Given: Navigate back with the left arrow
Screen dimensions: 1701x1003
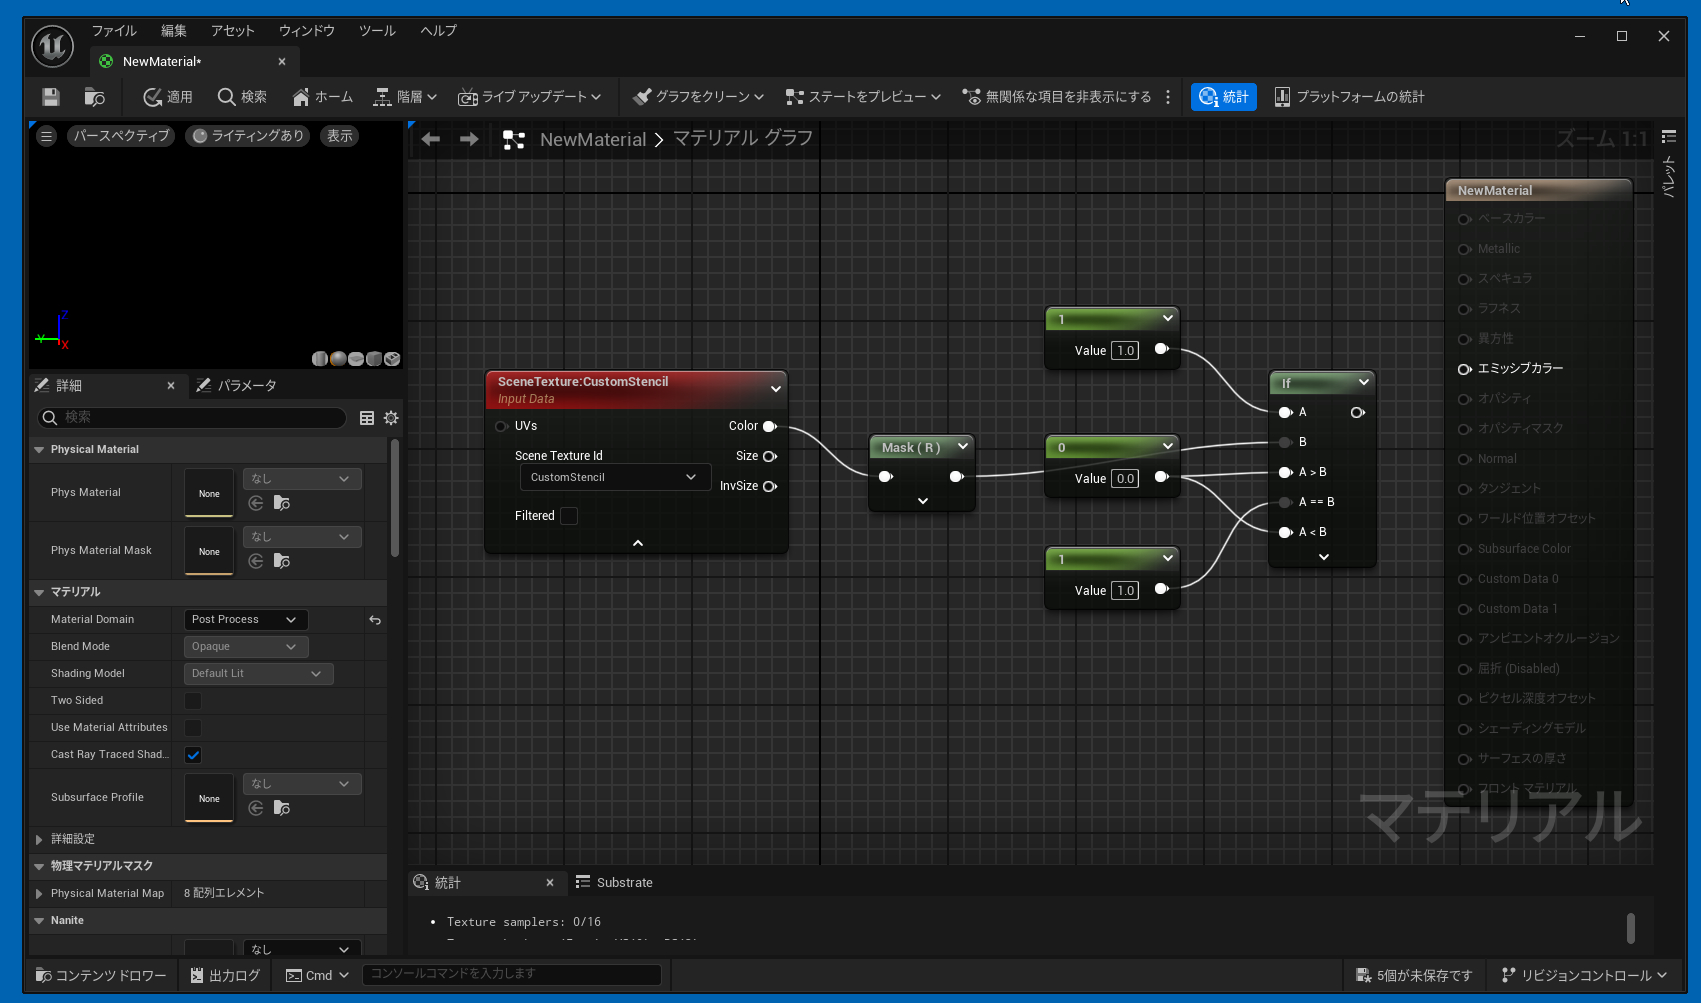Looking at the screenshot, I should (x=431, y=139).
